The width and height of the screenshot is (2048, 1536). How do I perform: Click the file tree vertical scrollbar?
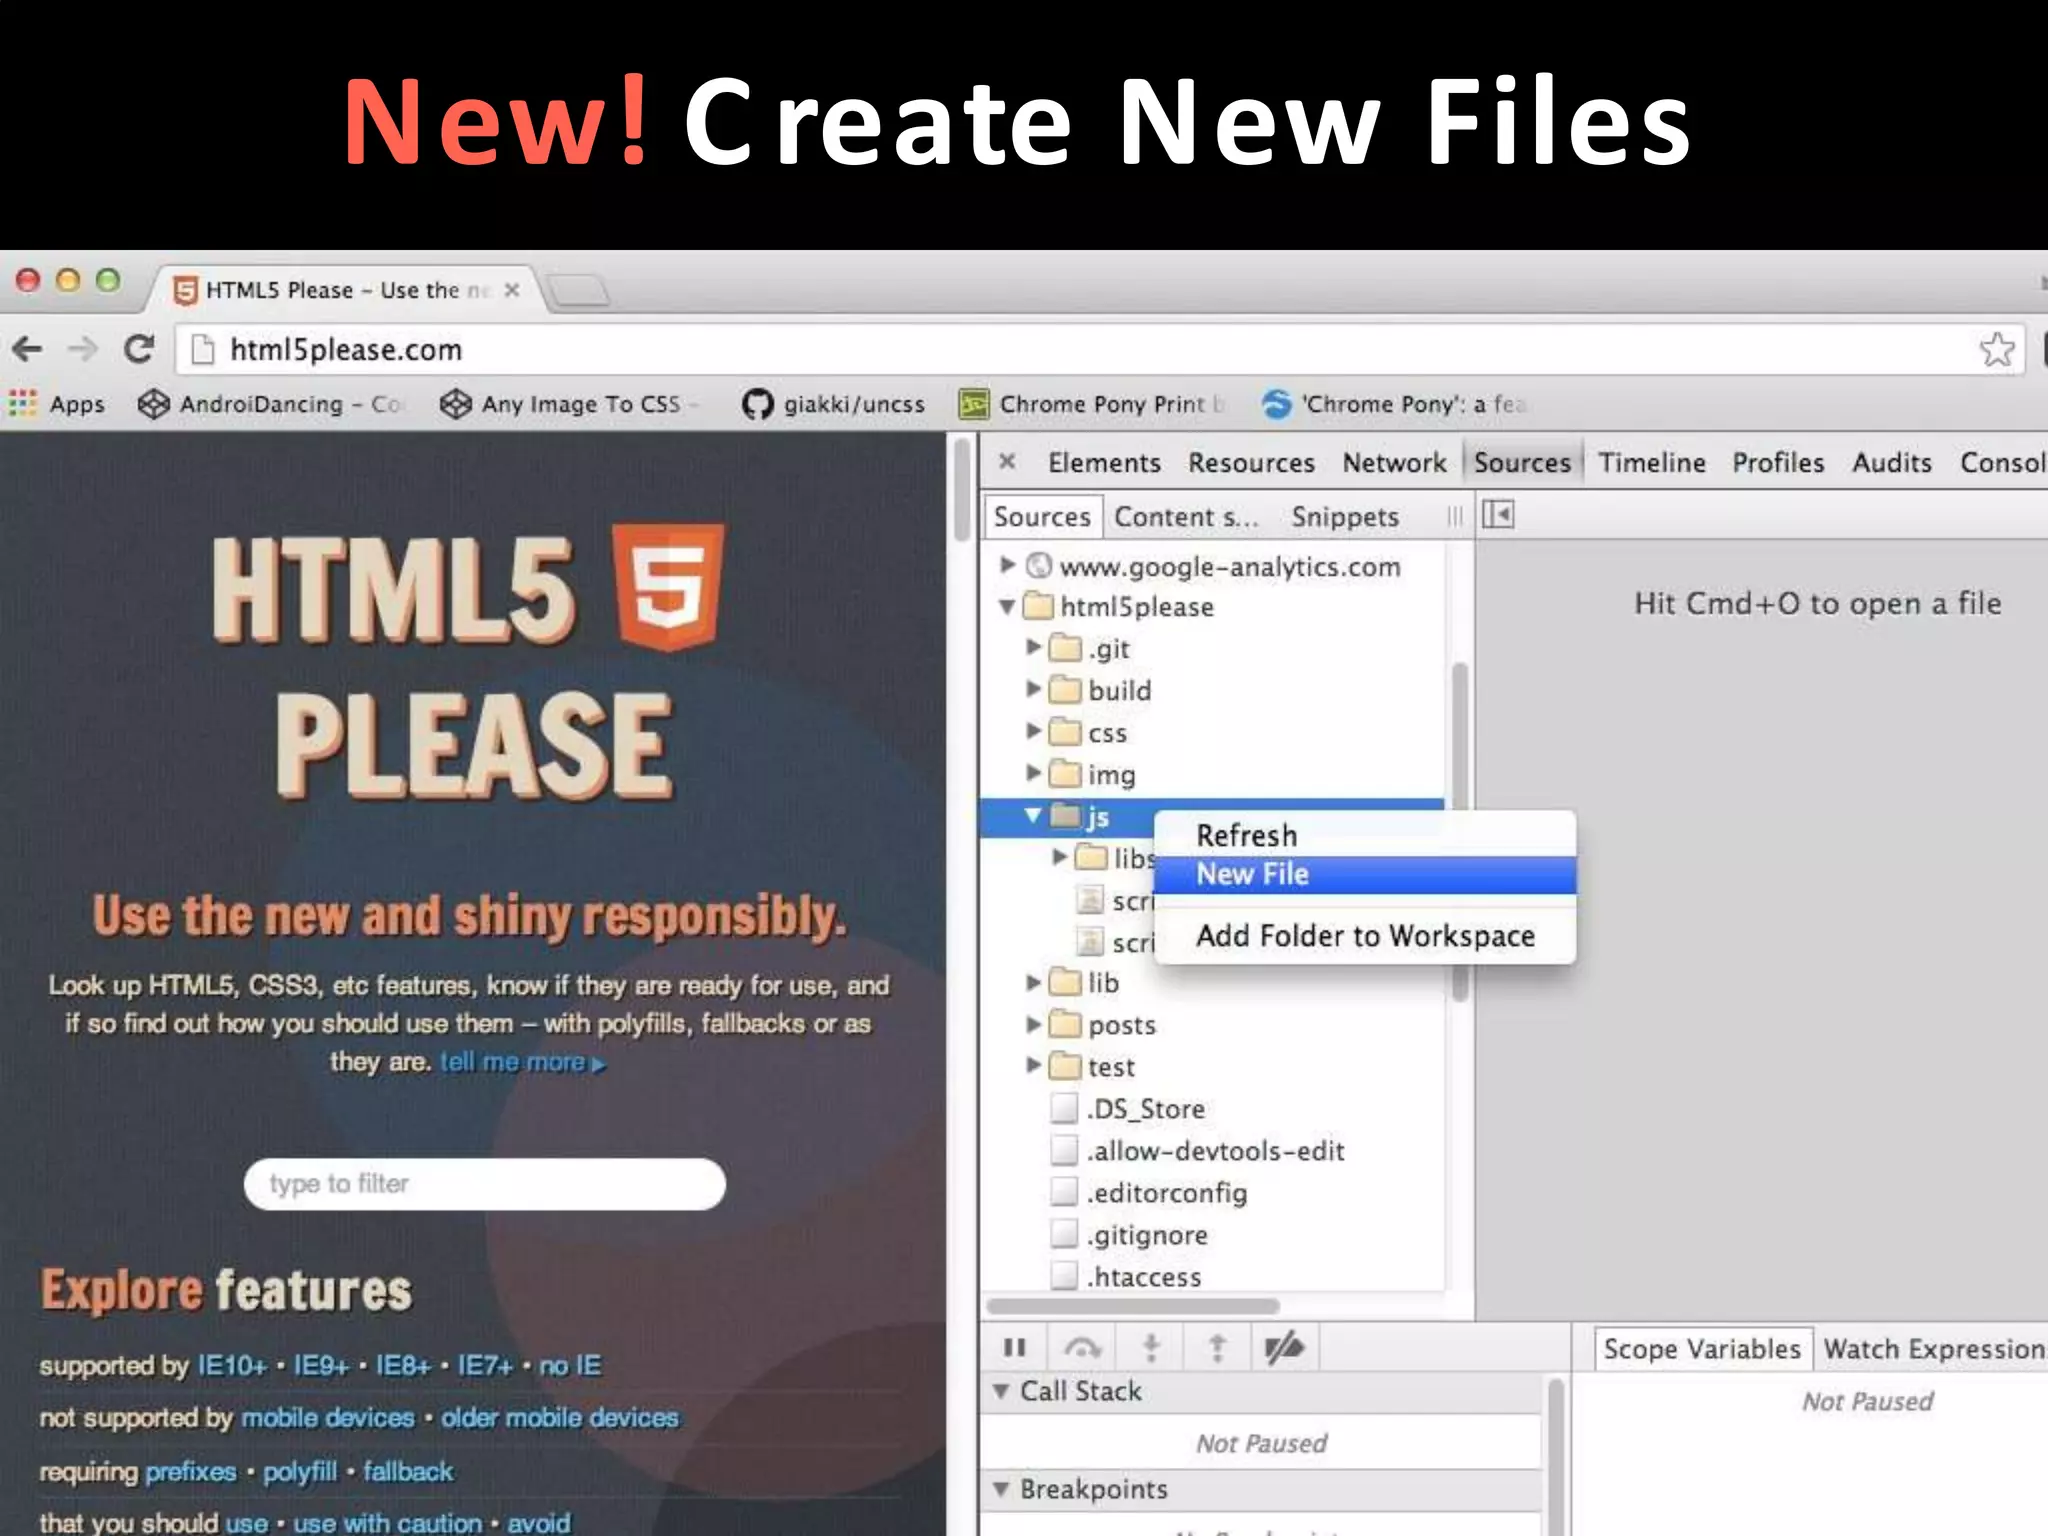pyautogui.click(x=1460, y=830)
